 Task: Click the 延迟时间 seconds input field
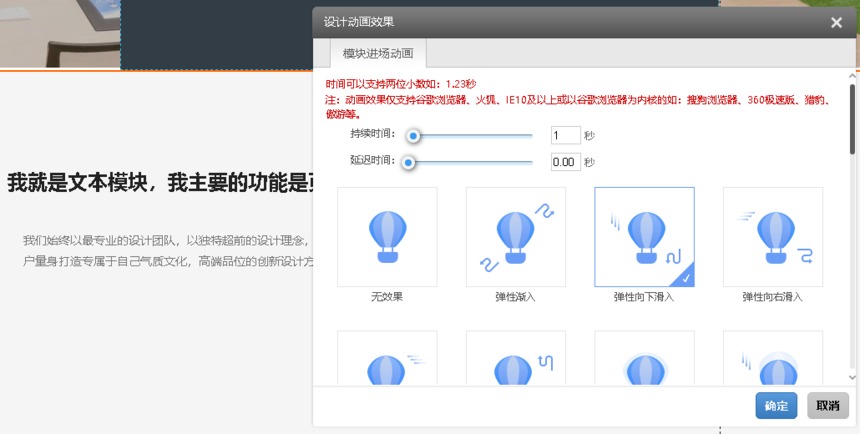click(565, 162)
